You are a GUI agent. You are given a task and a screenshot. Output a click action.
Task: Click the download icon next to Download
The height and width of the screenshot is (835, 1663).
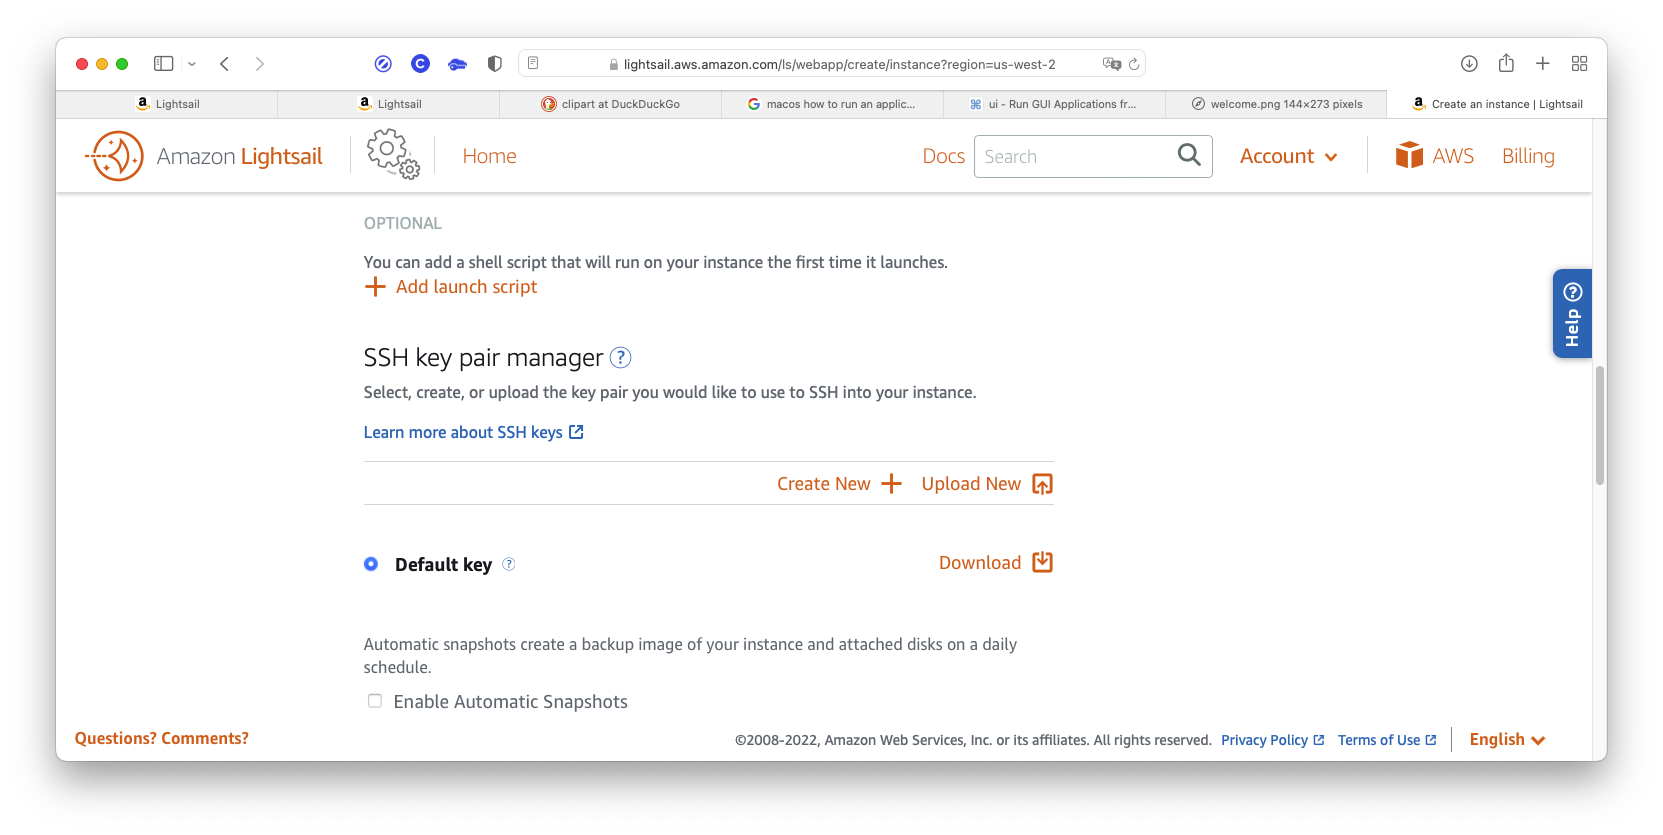pos(1042,562)
